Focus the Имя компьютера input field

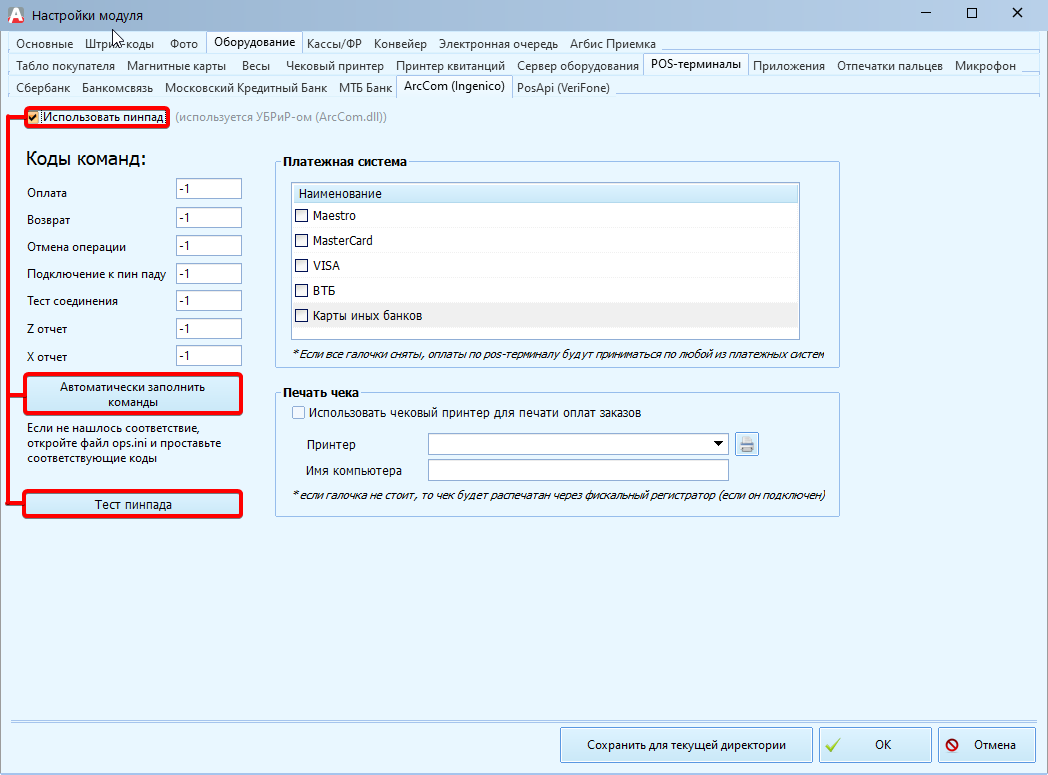point(578,470)
